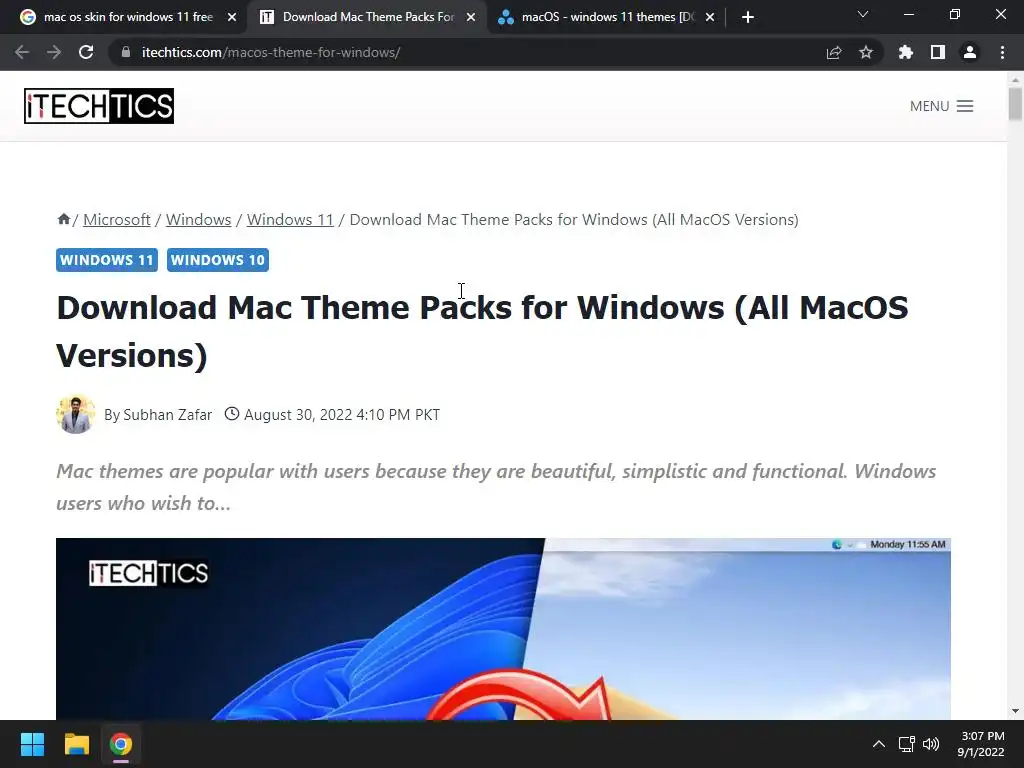
Task: Minimize the Chrome window
Action: pyautogui.click(x=908, y=14)
